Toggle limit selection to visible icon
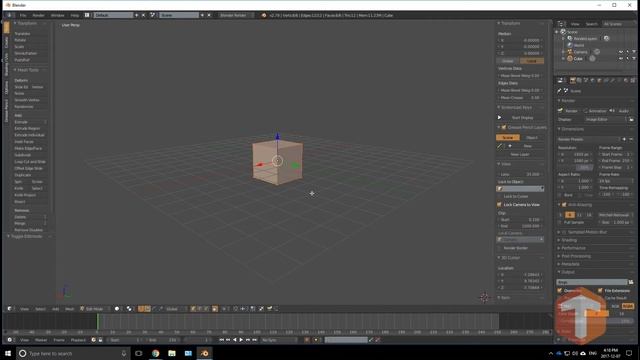 click(215, 309)
